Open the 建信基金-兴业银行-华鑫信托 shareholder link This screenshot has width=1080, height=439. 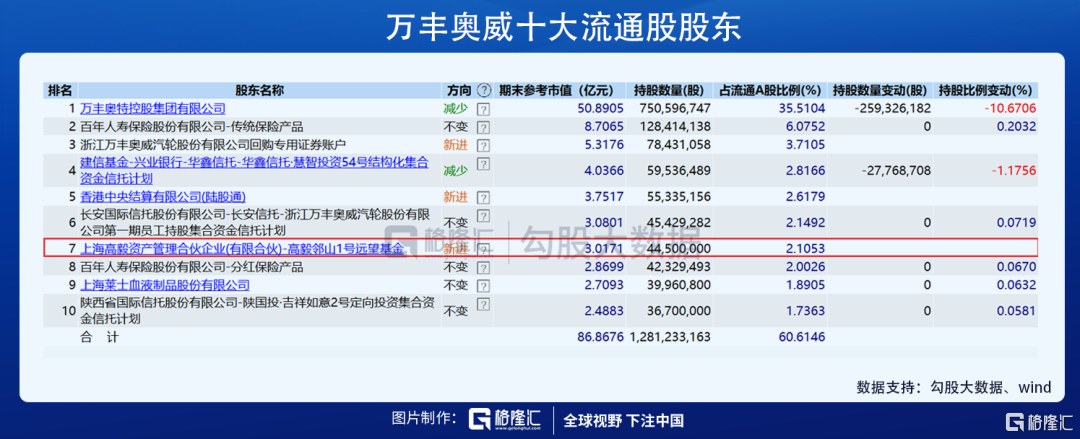[x=254, y=170]
